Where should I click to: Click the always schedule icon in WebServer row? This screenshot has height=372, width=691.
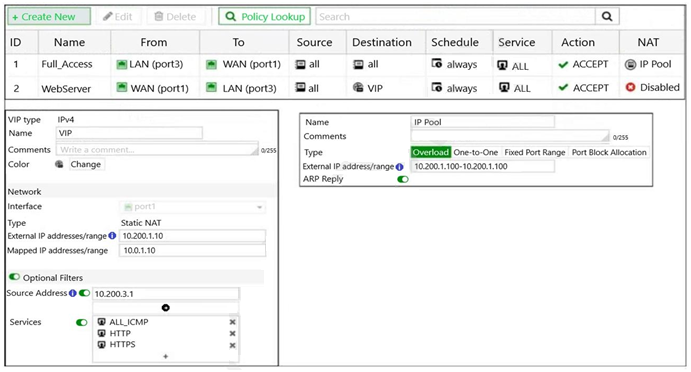(437, 87)
